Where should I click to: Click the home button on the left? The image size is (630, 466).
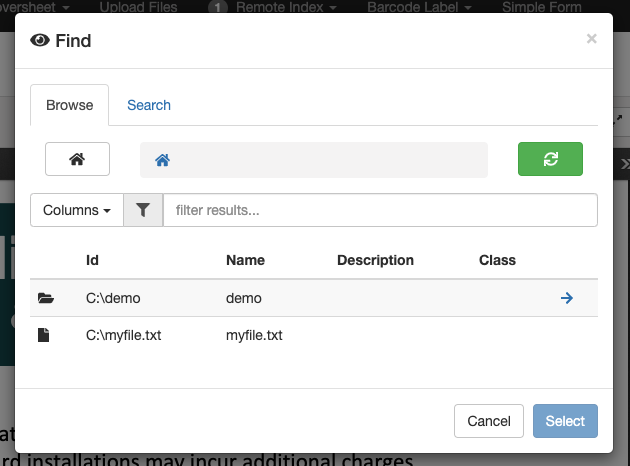(x=77, y=159)
